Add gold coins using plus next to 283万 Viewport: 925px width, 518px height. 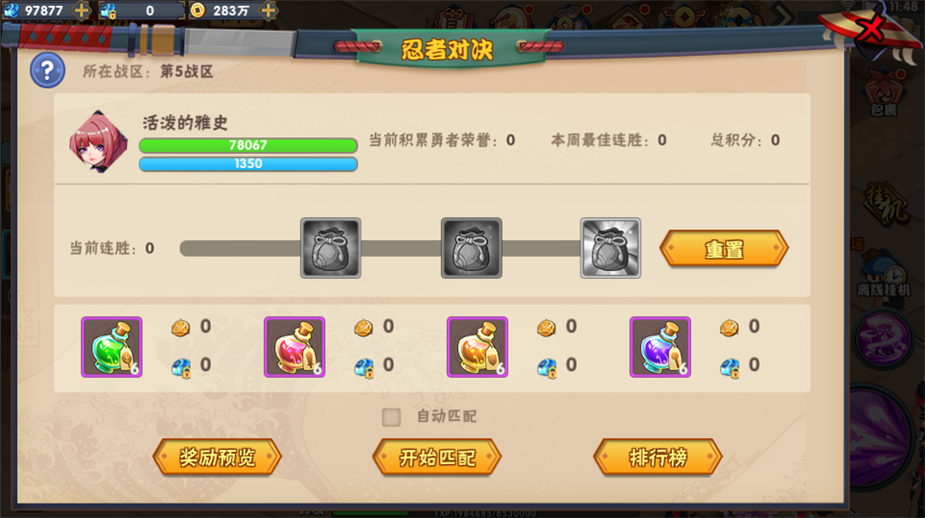(x=268, y=10)
